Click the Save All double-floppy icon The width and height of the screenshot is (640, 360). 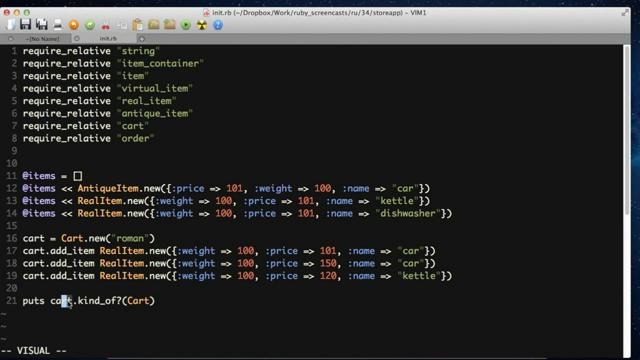[x=42, y=25]
